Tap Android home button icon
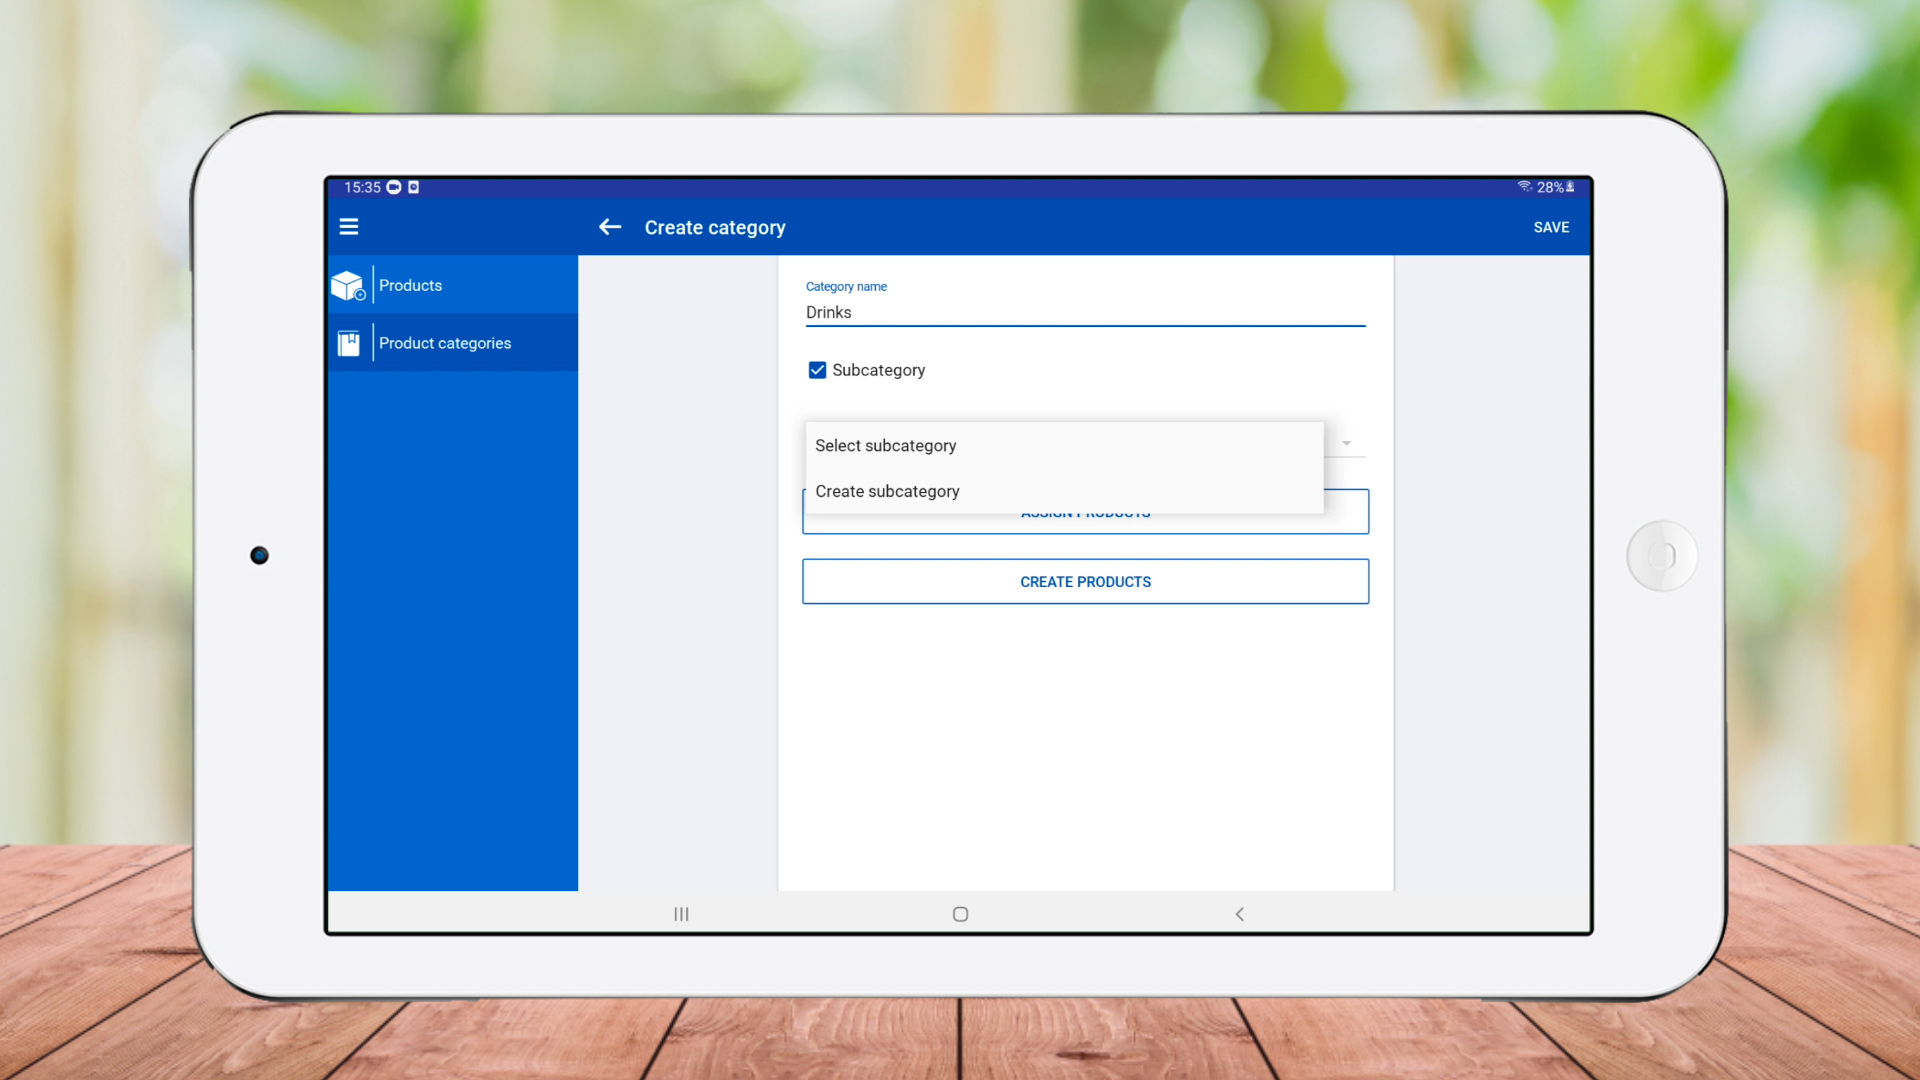The width and height of the screenshot is (1920, 1080). 960,914
